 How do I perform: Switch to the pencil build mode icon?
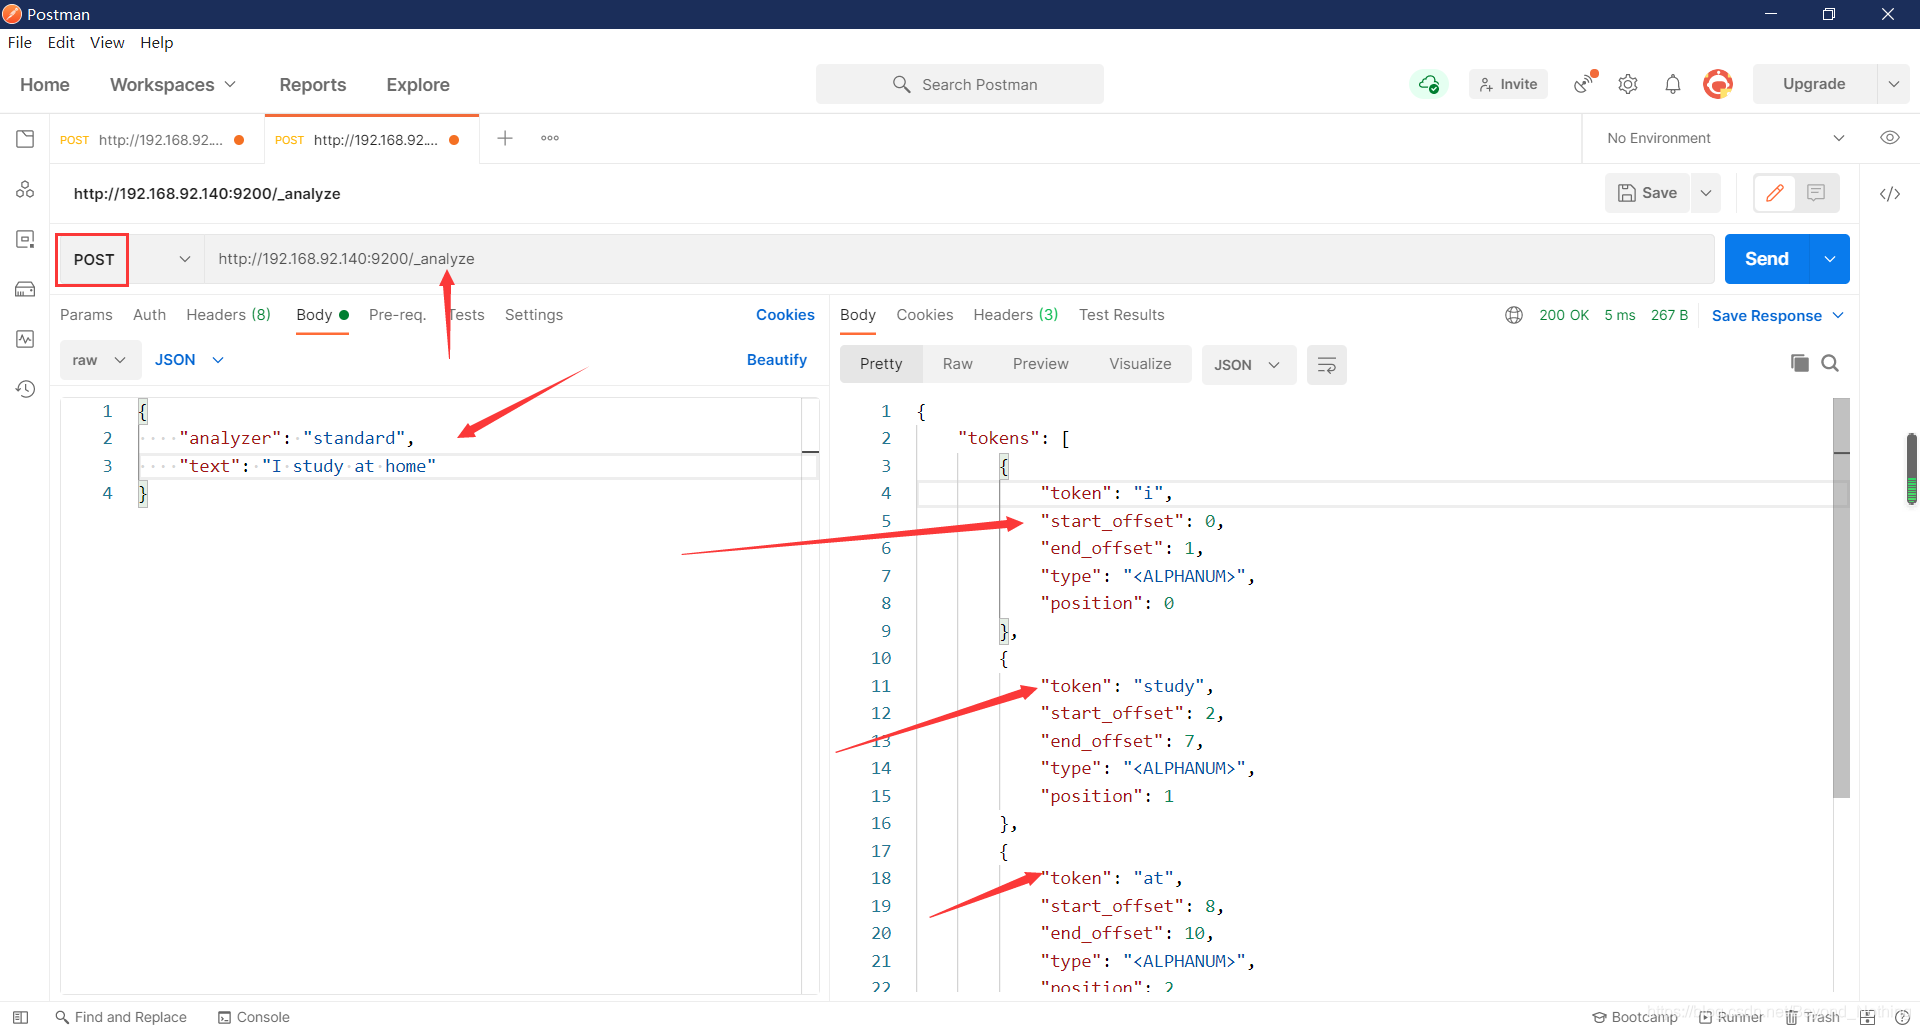point(1775,193)
